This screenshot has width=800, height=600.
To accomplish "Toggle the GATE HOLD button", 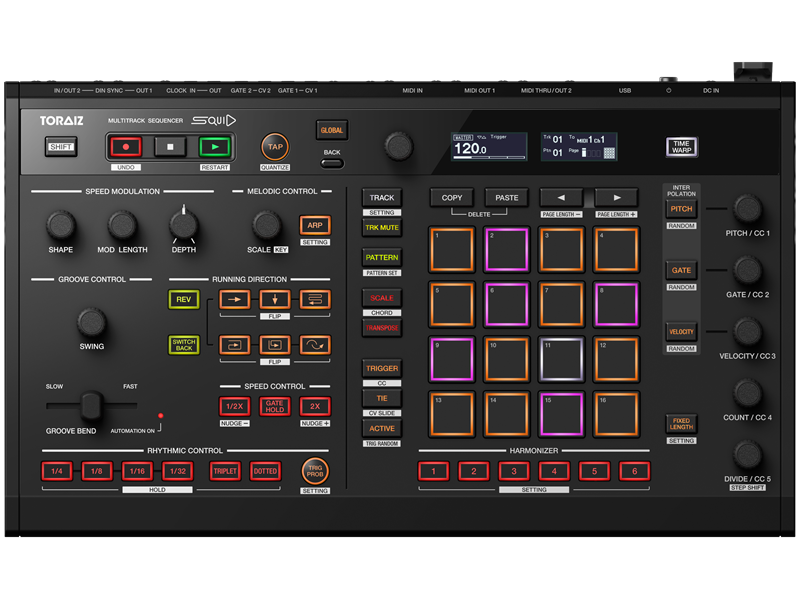I will pos(274,407).
